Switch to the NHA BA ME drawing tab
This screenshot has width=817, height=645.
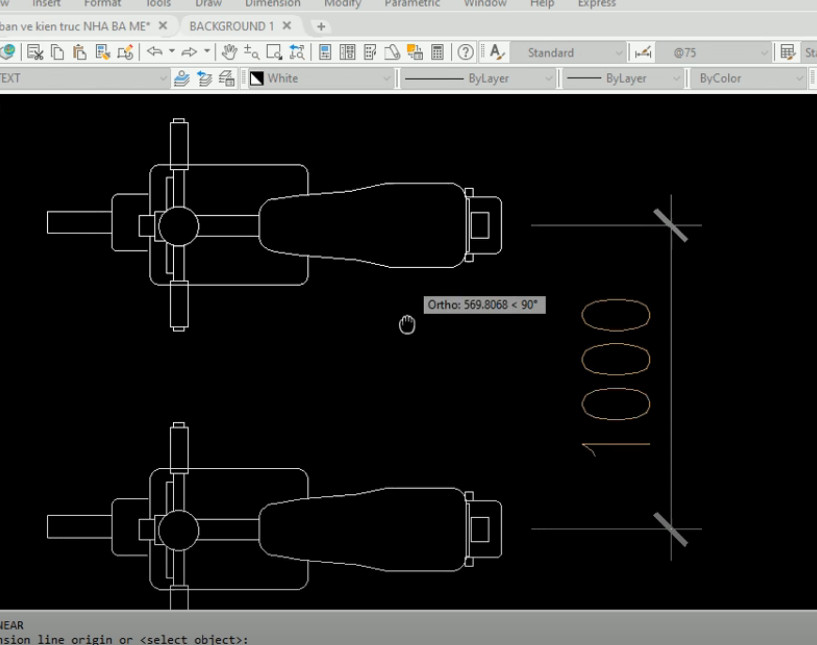[x=75, y=28]
